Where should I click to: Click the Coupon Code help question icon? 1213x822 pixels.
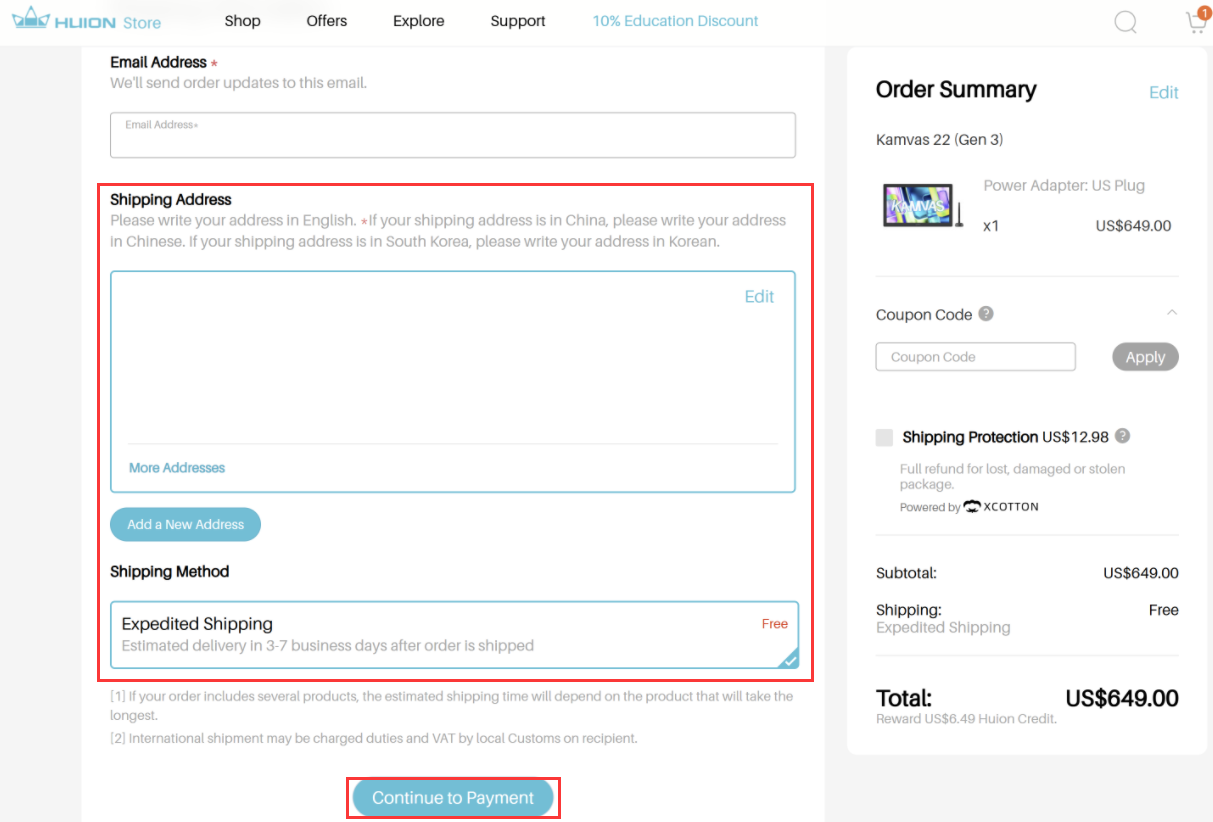(x=986, y=313)
